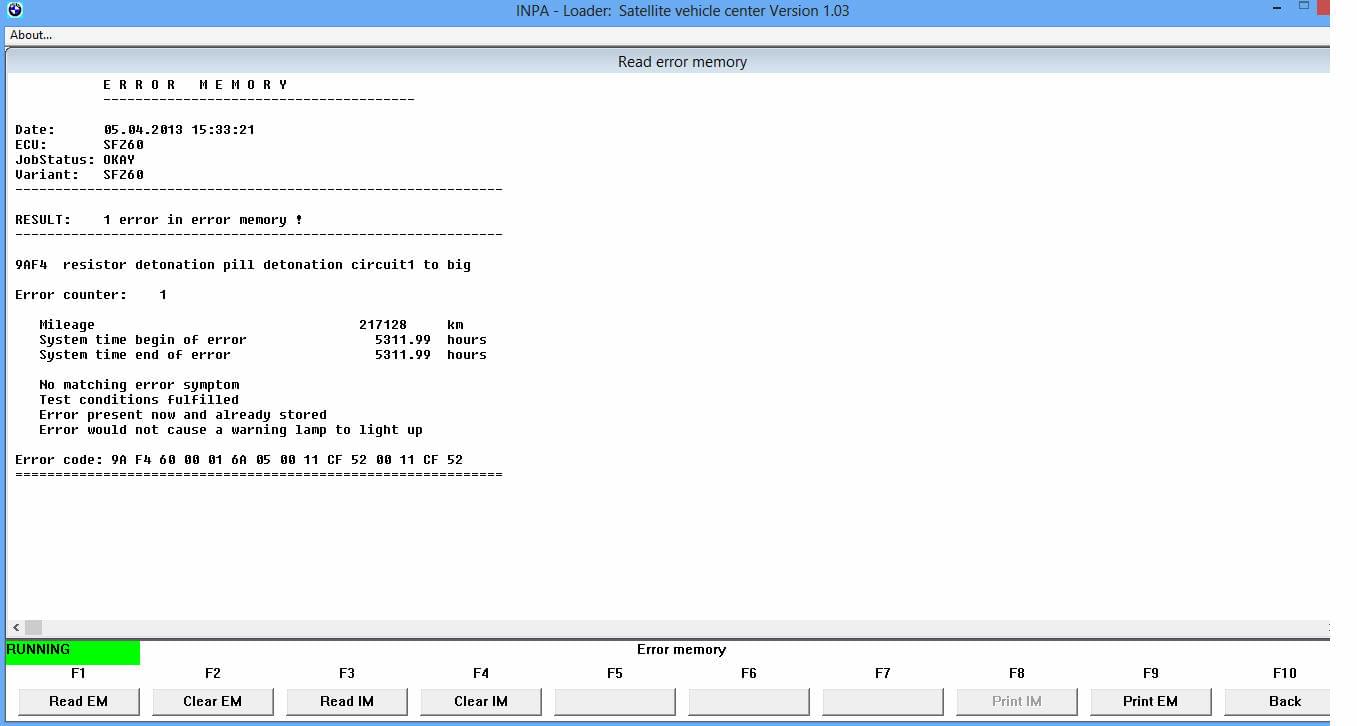Click the disabled Print IM button
The height and width of the screenshot is (726, 1357).
1017,701
